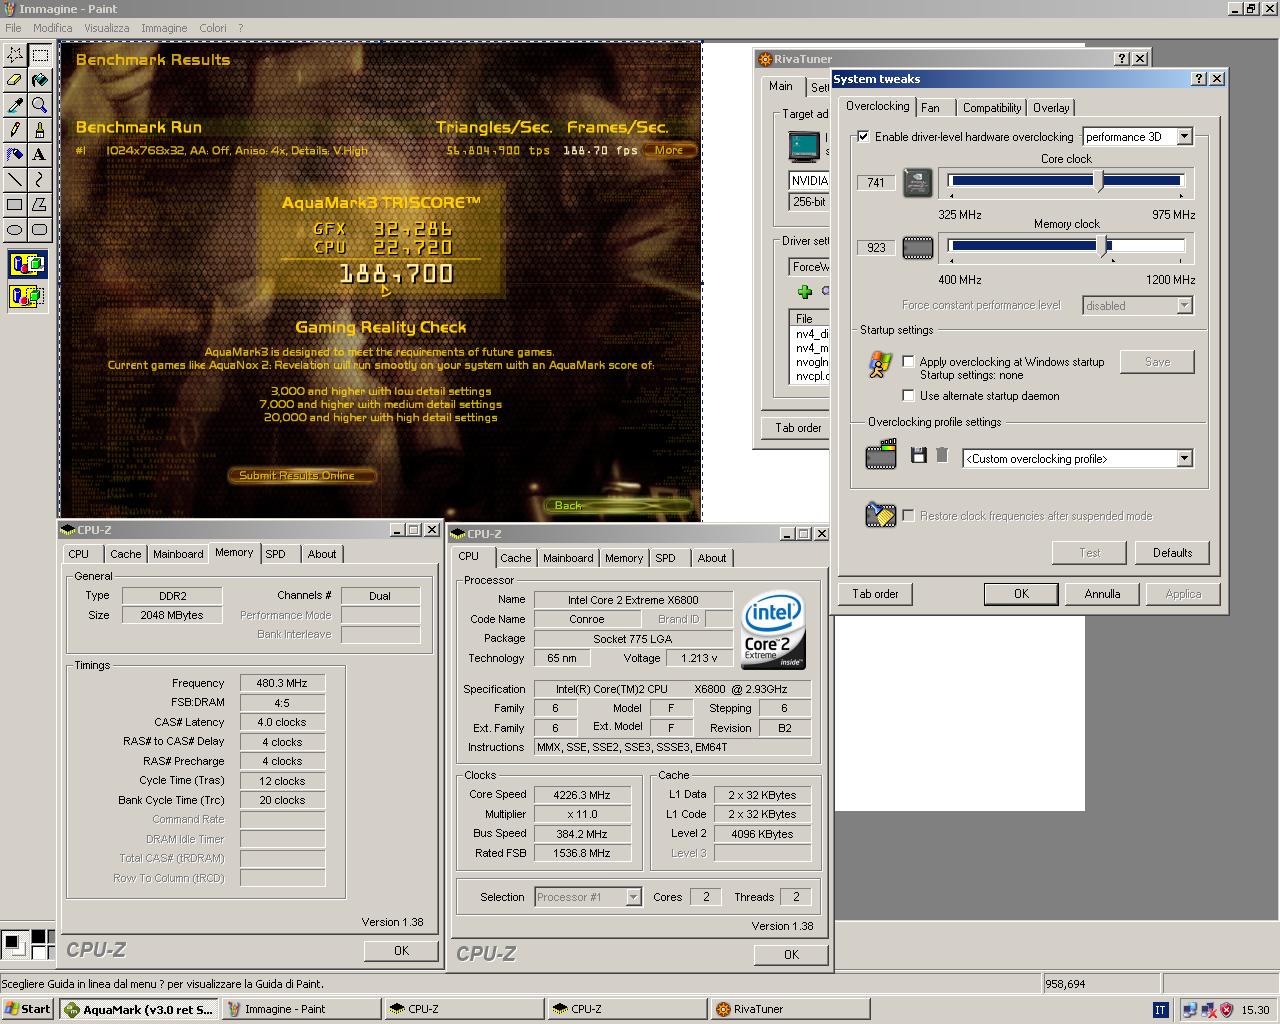
Task: Click the foreground color box in Paint
Action: pyautogui.click(x=12, y=942)
